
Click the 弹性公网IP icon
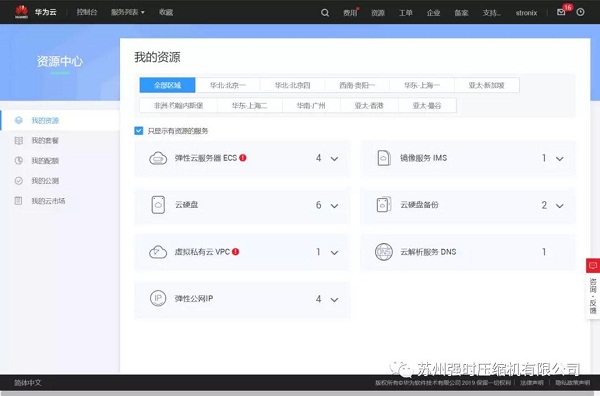(158, 298)
